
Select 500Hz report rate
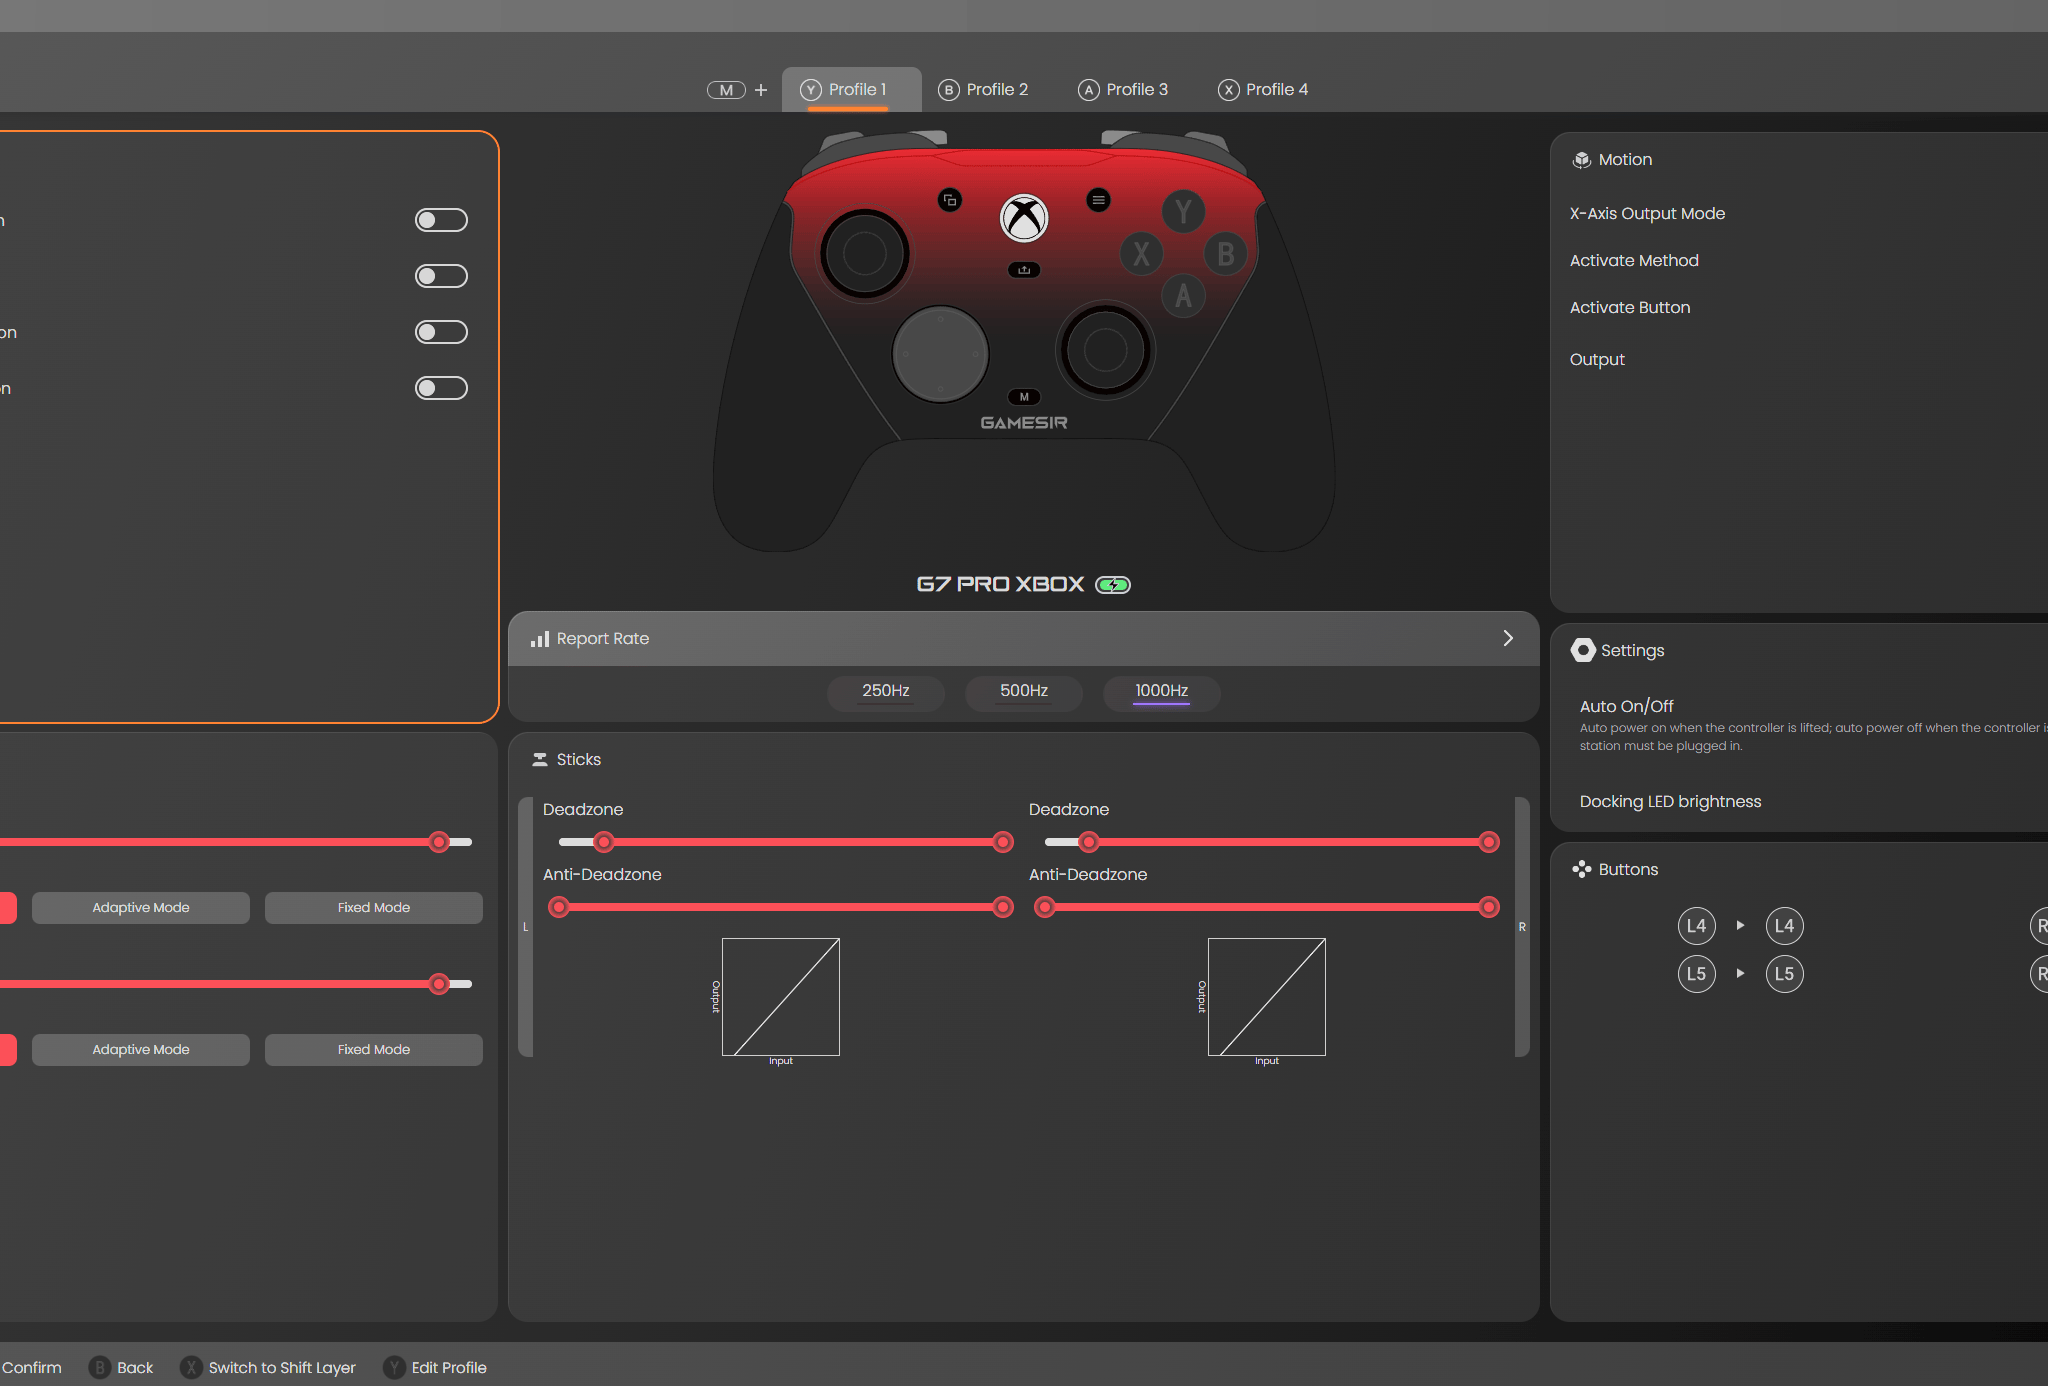click(1024, 692)
